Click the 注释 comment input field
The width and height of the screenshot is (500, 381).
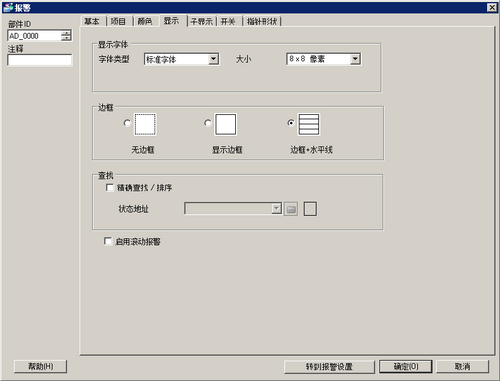tap(39, 60)
